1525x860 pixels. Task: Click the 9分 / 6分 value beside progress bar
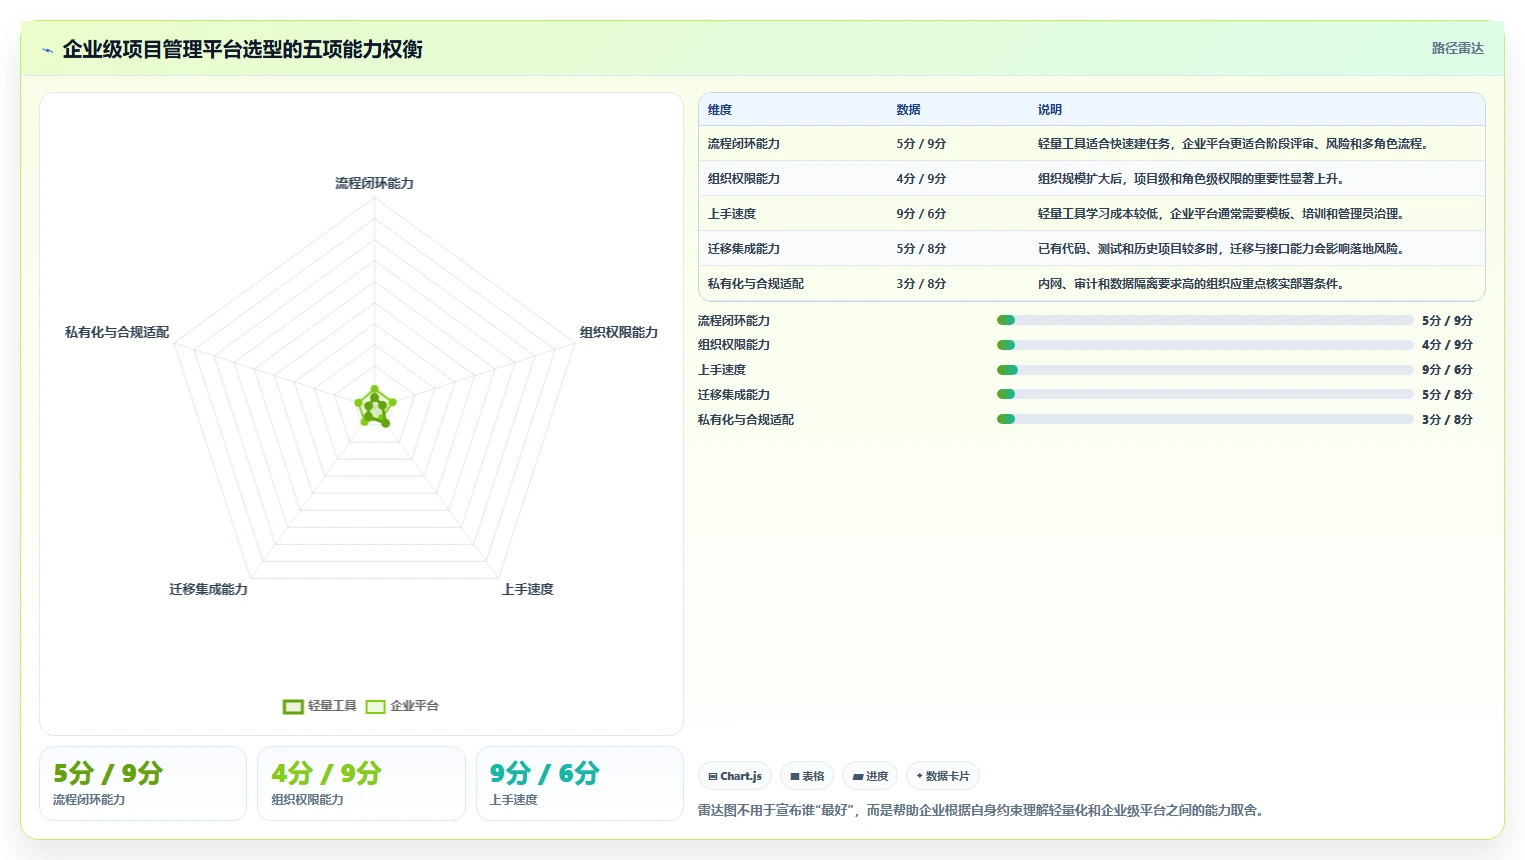(x=1447, y=370)
